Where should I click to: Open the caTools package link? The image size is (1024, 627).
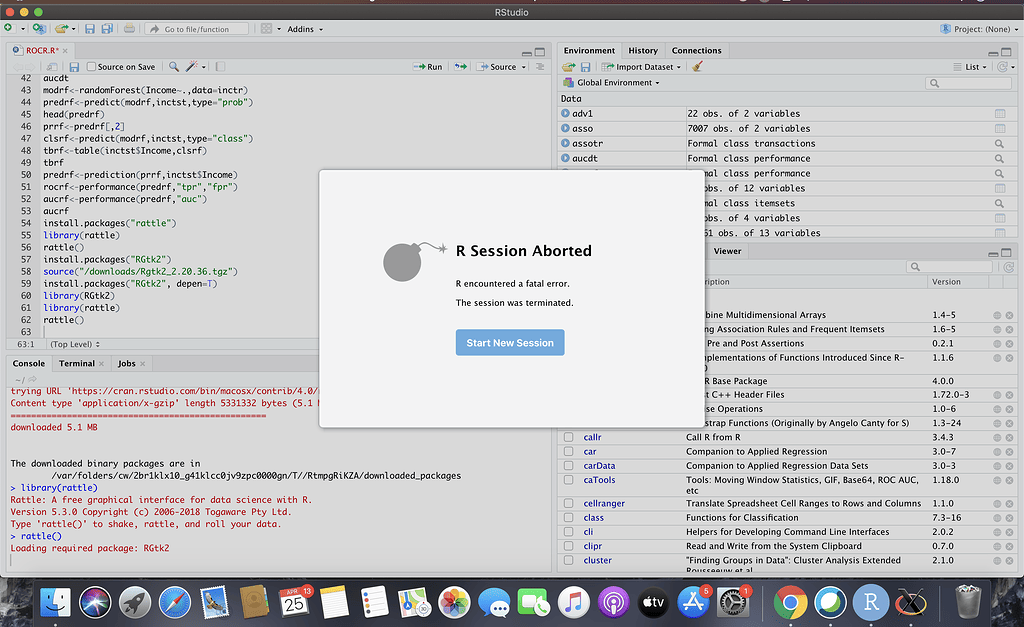[x=600, y=480]
